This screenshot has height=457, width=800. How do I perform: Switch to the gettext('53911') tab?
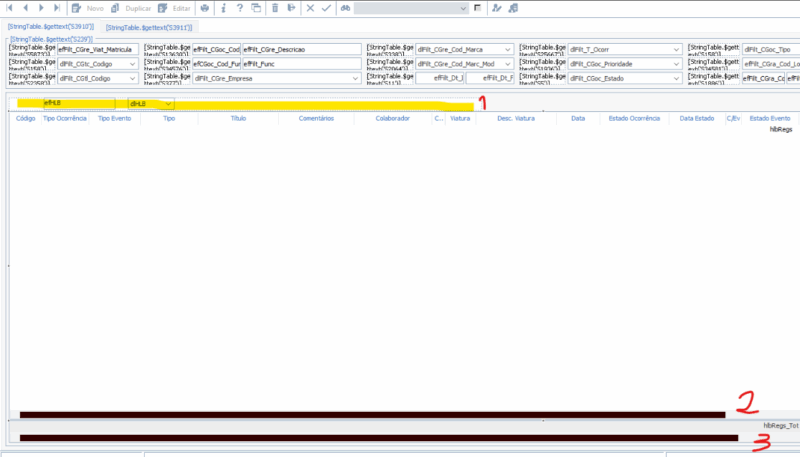pos(148,28)
